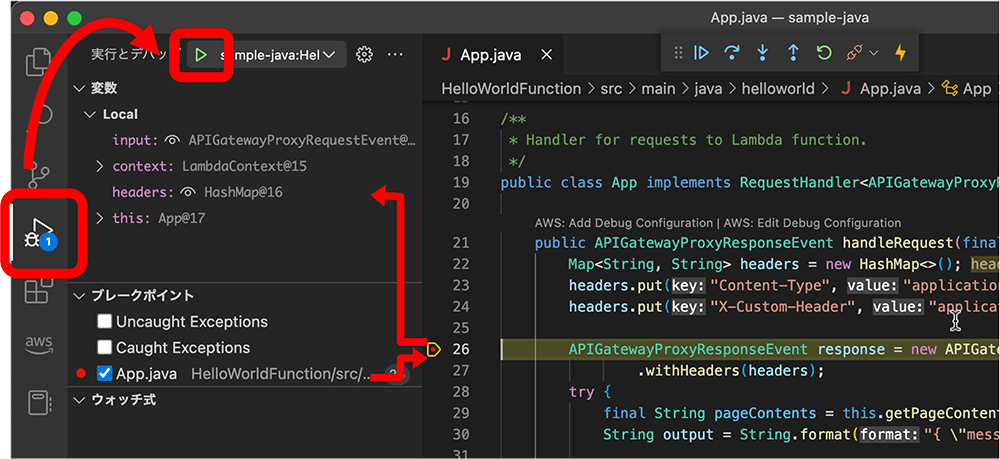1000x459 pixels.
Task: Click Continue in the debug toolbar
Action: pyautogui.click(x=701, y=53)
